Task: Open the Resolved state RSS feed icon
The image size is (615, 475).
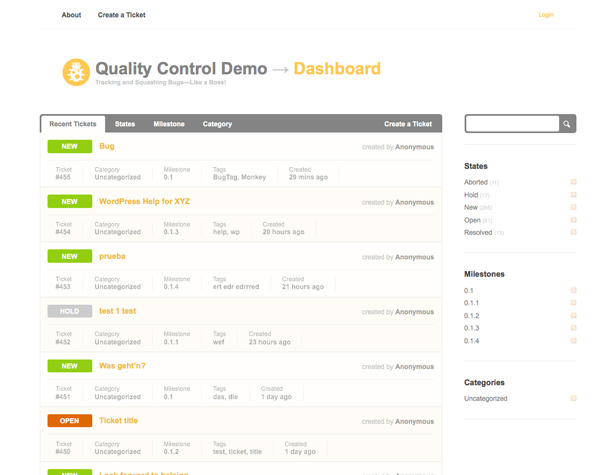Action: point(573,232)
